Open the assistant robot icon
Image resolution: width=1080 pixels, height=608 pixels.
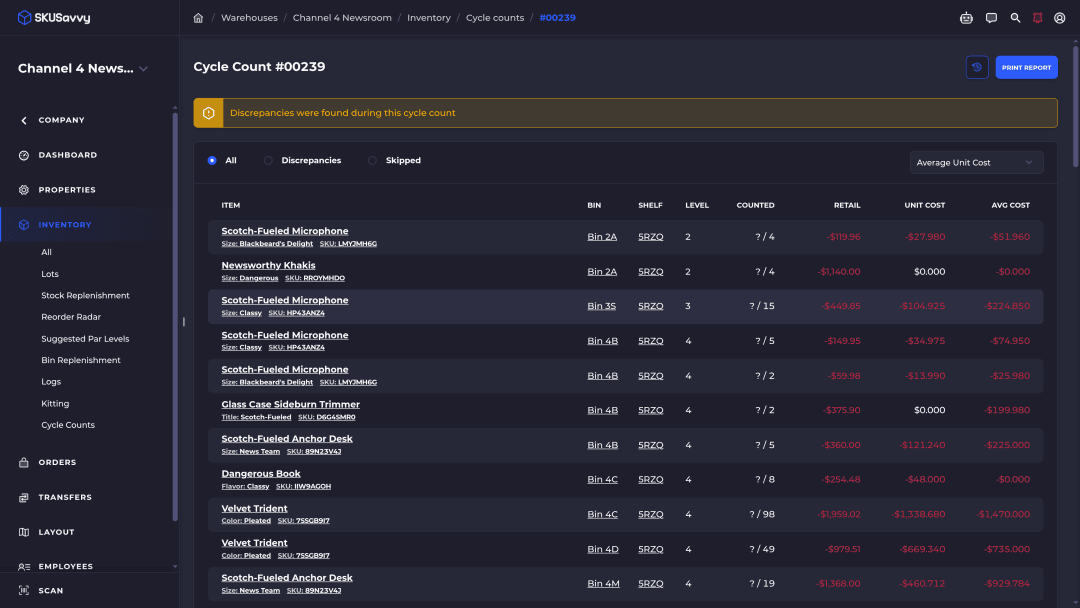pyautogui.click(x=966, y=18)
